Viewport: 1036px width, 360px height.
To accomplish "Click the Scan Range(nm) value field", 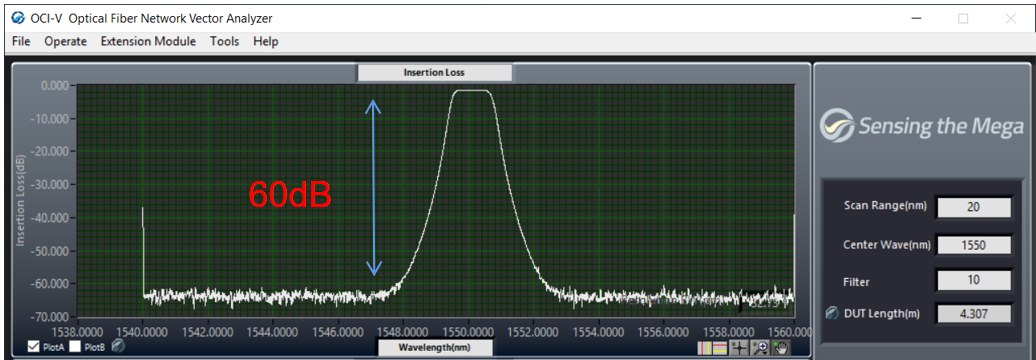I will coord(973,207).
